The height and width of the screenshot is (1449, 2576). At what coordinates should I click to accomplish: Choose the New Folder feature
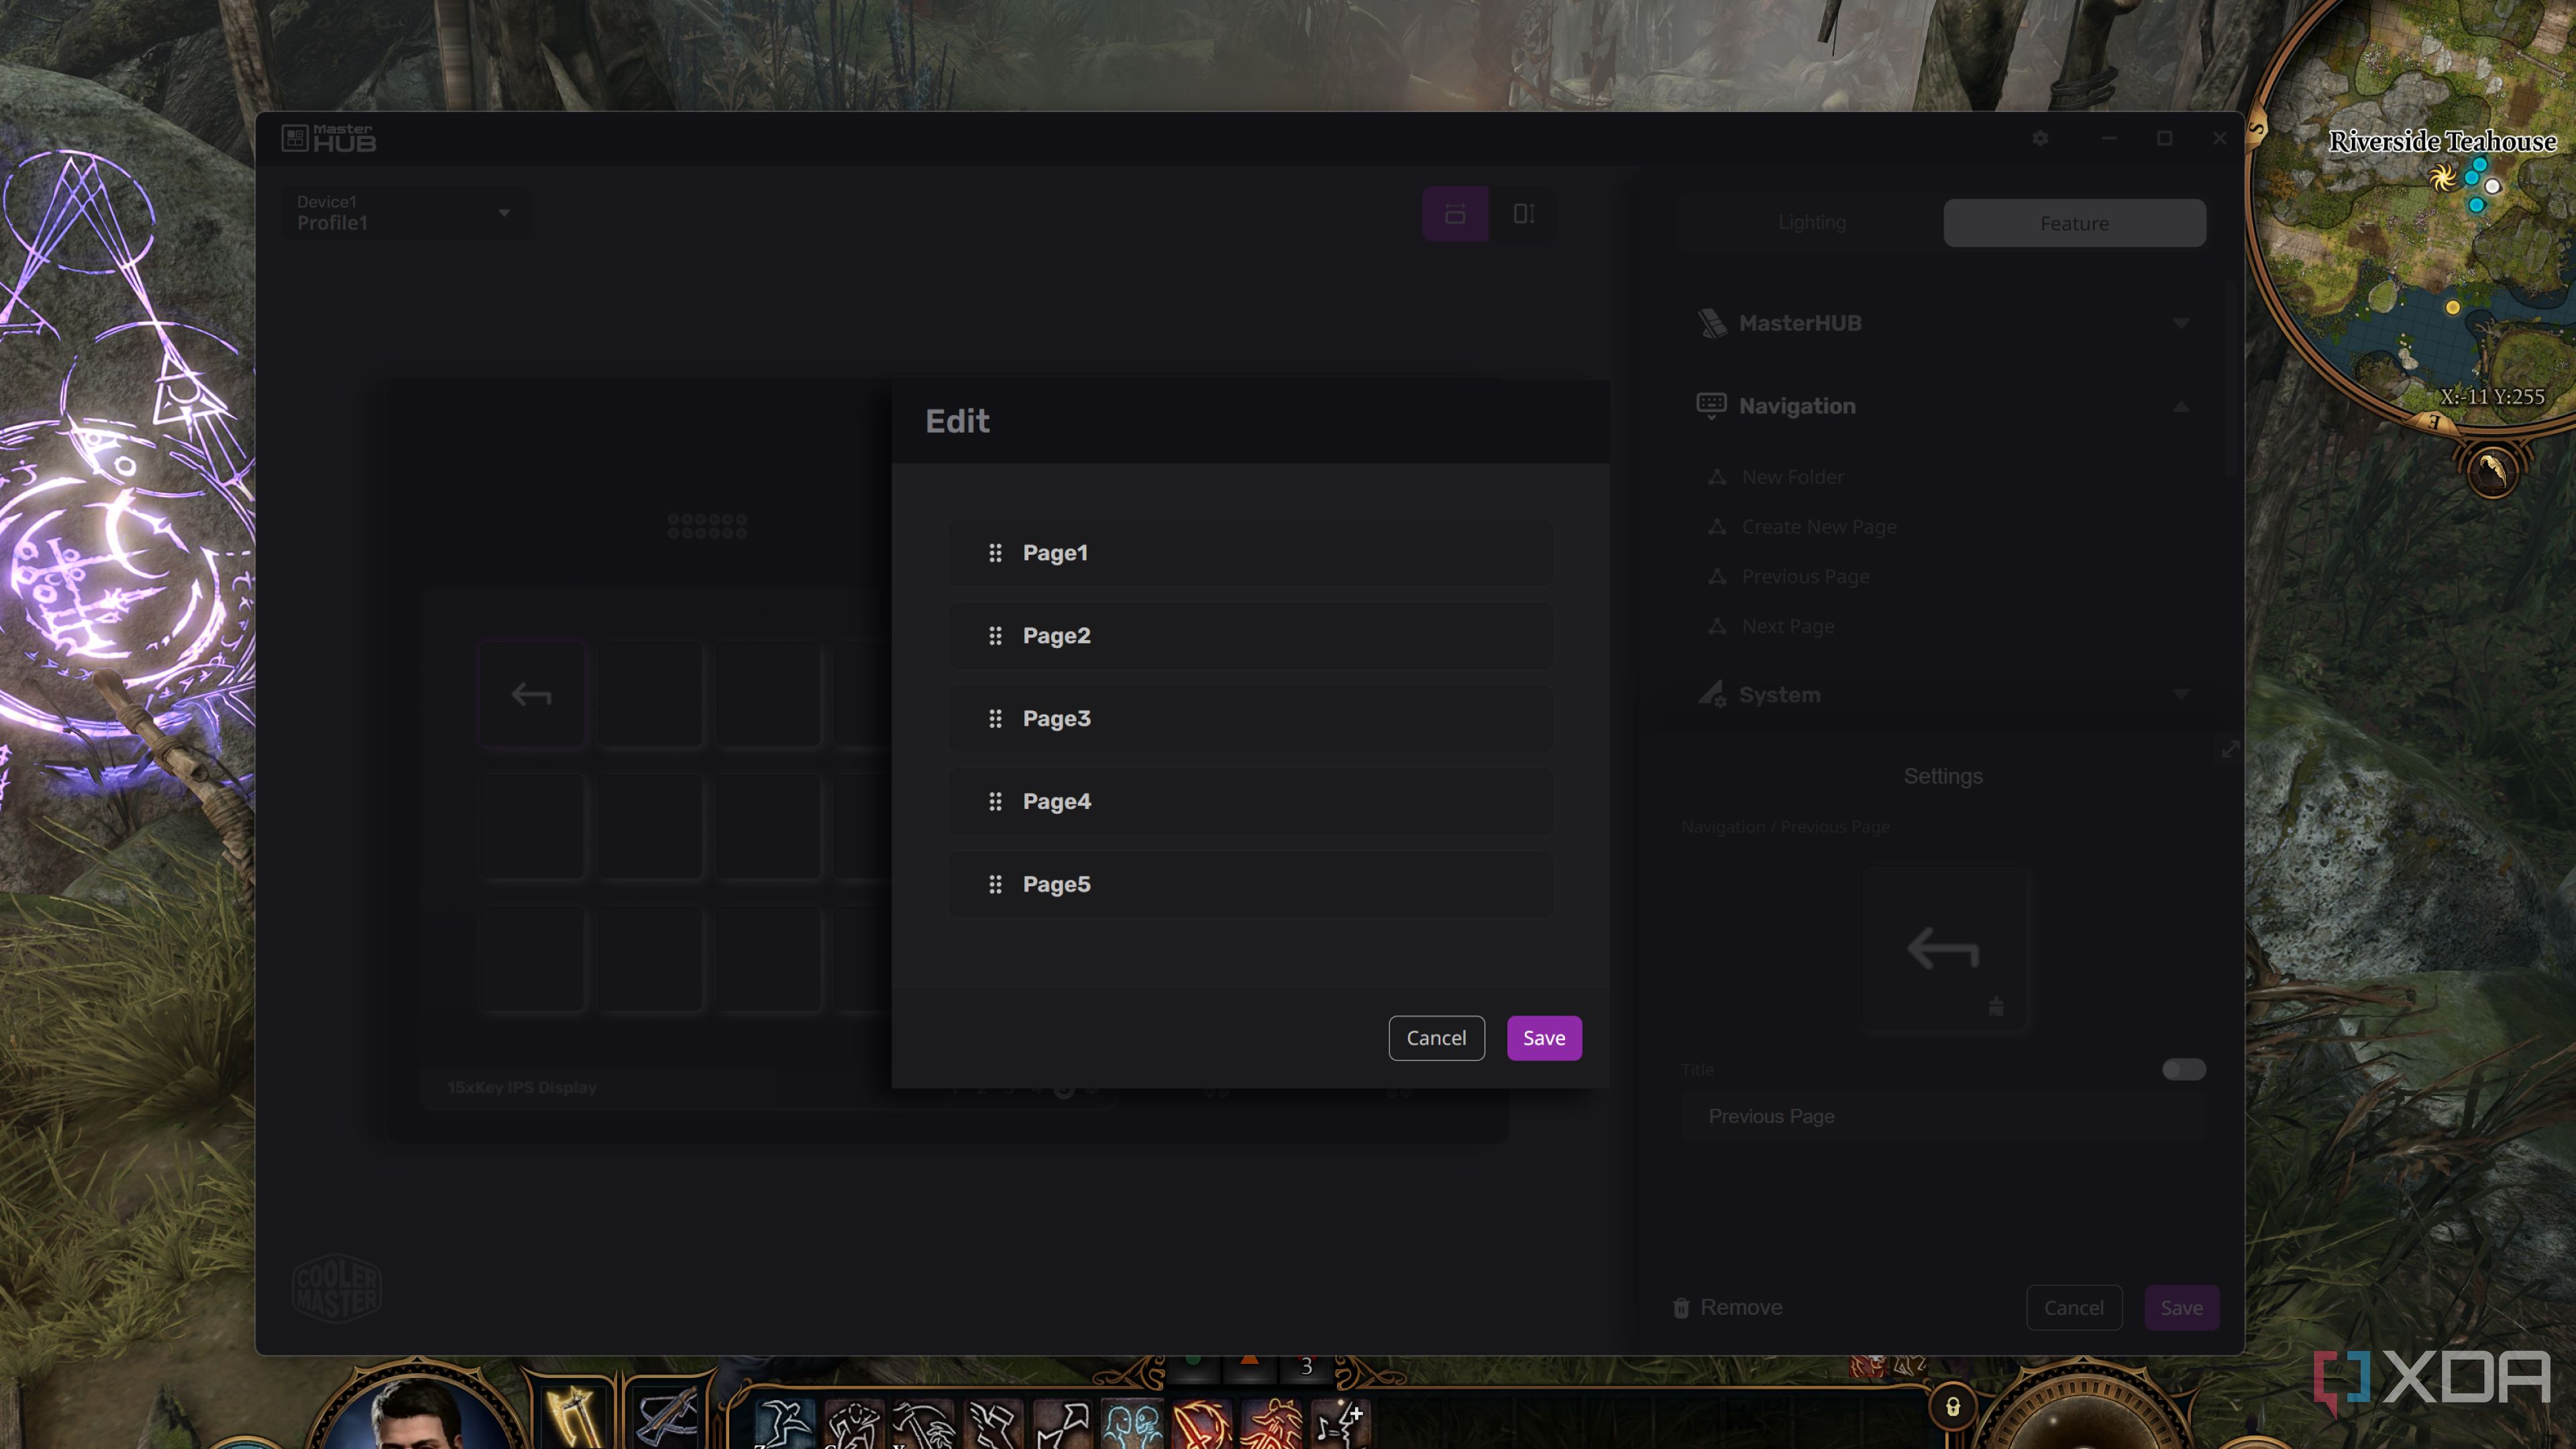(x=1792, y=477)
